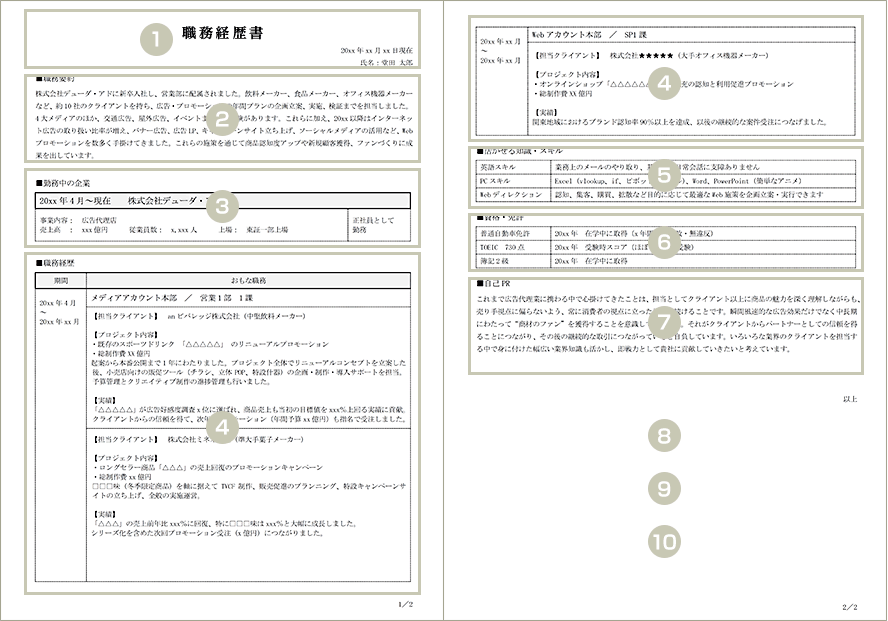Select the 上場： 東証一部上場 entry
The image size is (888, 621).
point(253,230)
